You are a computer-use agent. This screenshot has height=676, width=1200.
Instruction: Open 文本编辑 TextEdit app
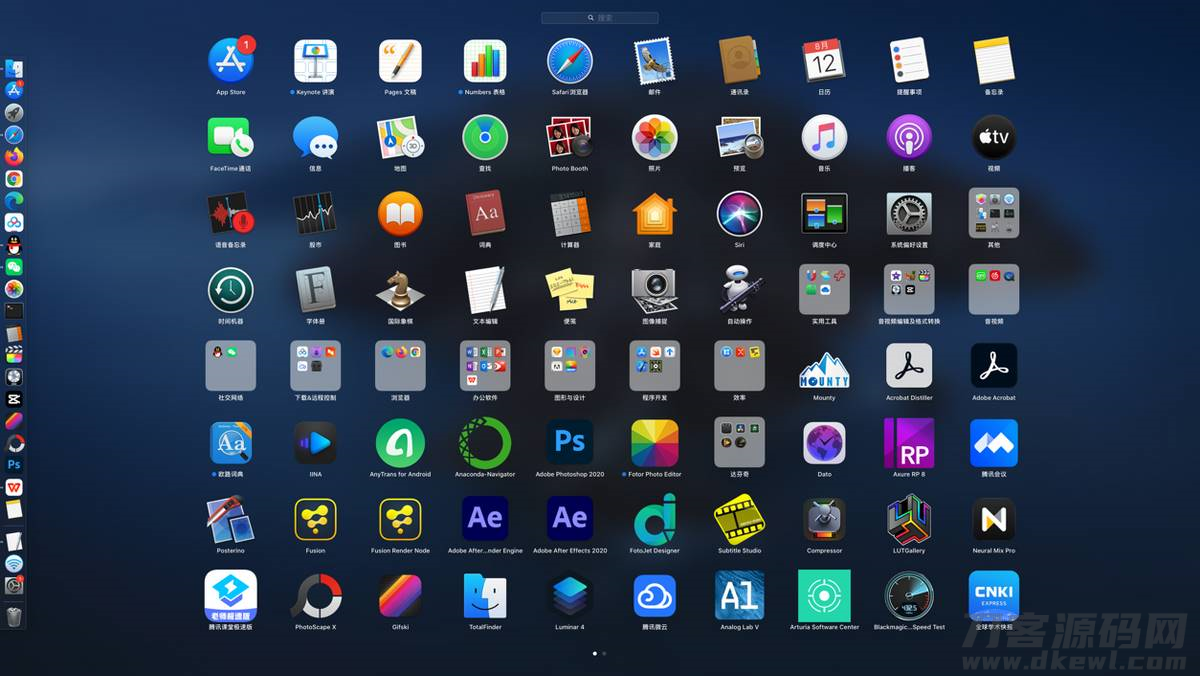pyautogui.click(x=485, y=291)
